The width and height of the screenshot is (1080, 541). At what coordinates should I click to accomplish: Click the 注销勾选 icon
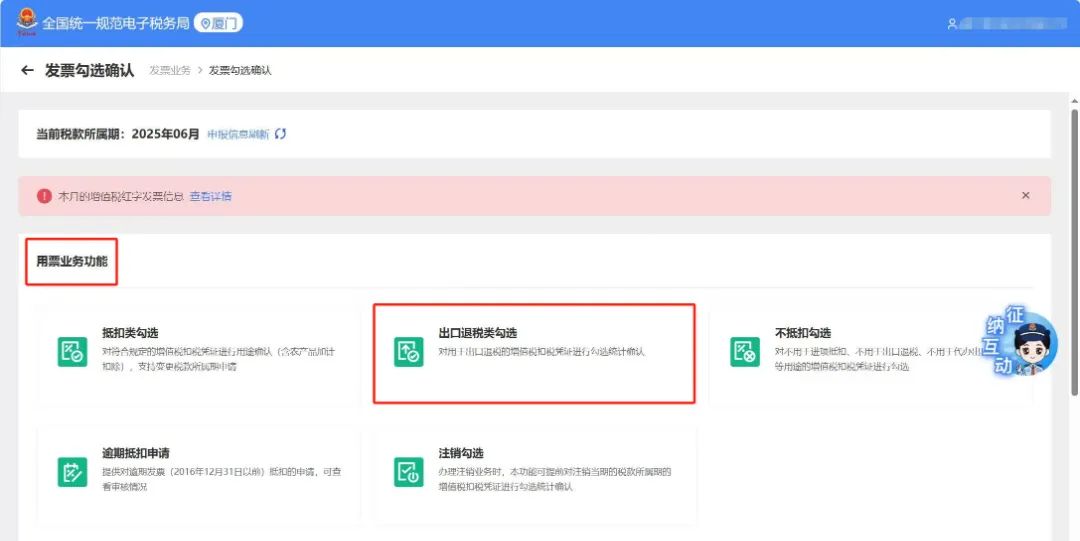[x=408, y=472]
